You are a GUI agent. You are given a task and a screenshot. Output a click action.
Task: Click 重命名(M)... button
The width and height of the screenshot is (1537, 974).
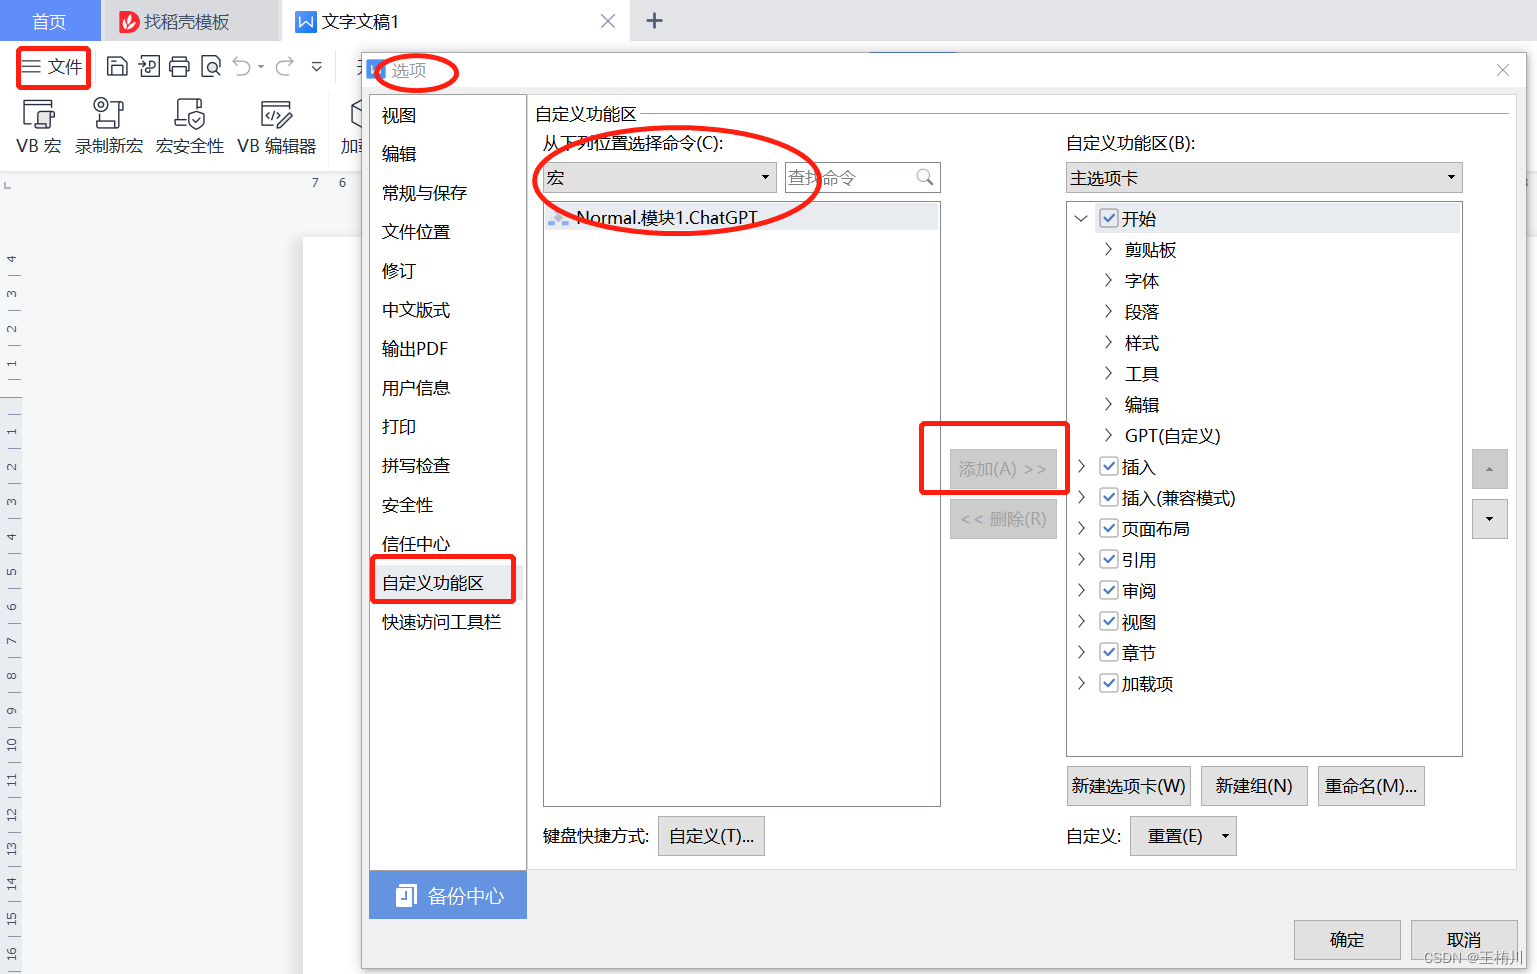(1371, 786)
